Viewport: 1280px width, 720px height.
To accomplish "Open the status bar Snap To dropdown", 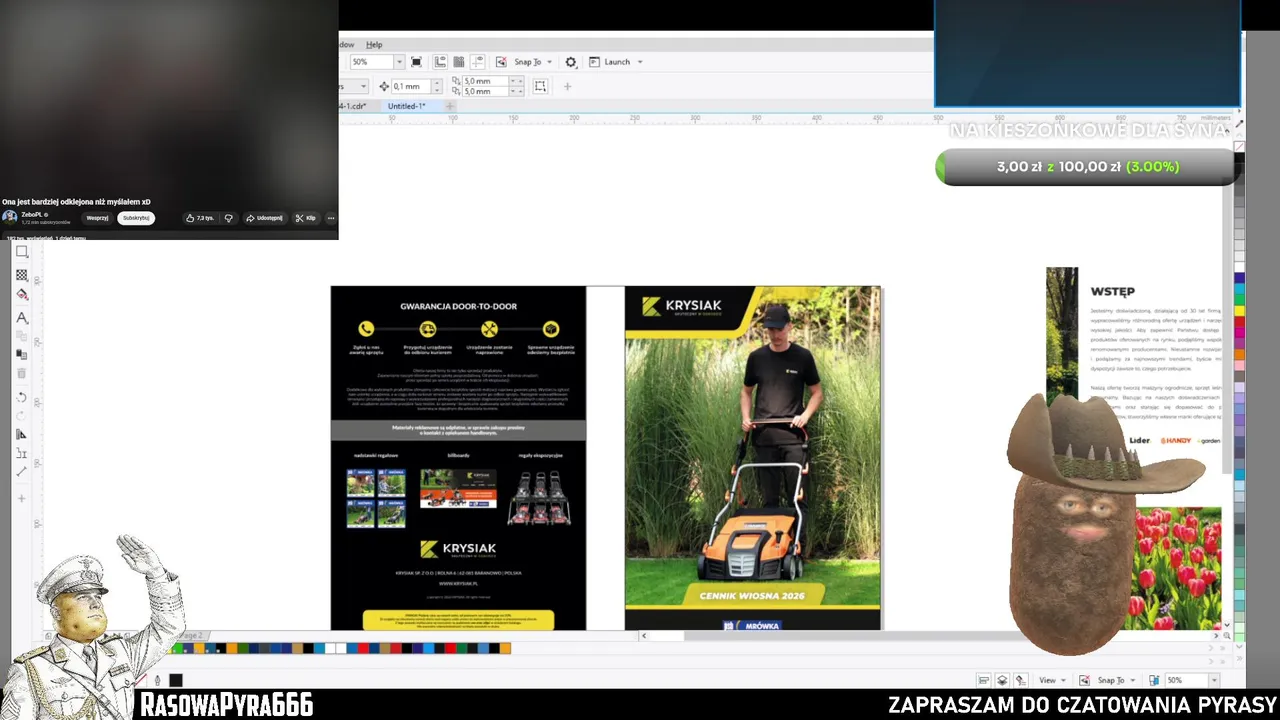I will tap(1115, 680).
